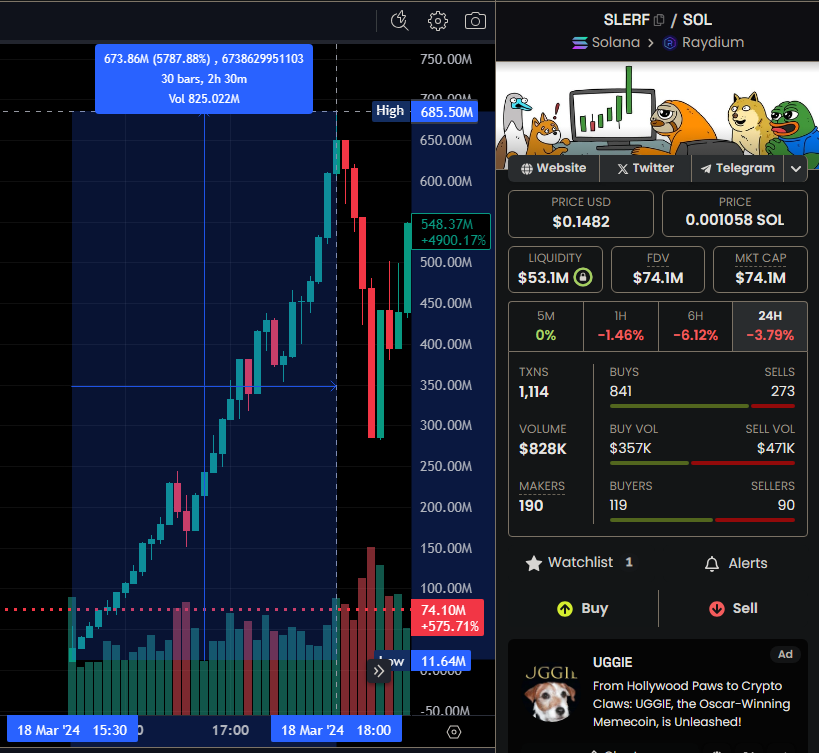Screen dimensions: 819x753
Task: Click the Sell button
Action: [x=733, y=609]
